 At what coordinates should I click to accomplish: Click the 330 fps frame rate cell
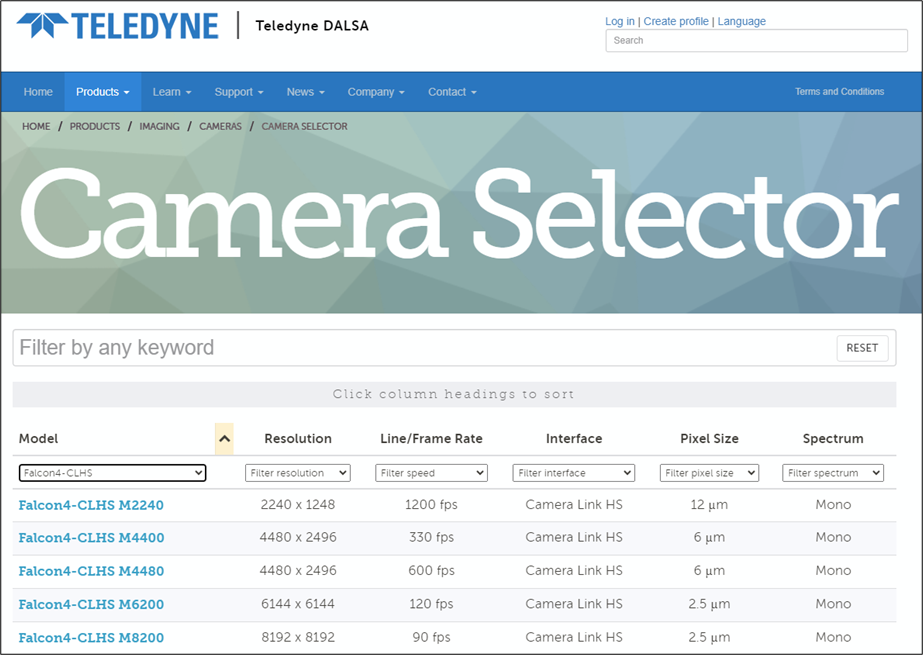431,537
